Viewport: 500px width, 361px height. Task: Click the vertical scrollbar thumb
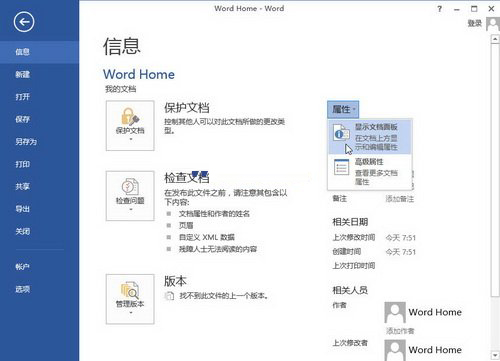coord(495,170)
